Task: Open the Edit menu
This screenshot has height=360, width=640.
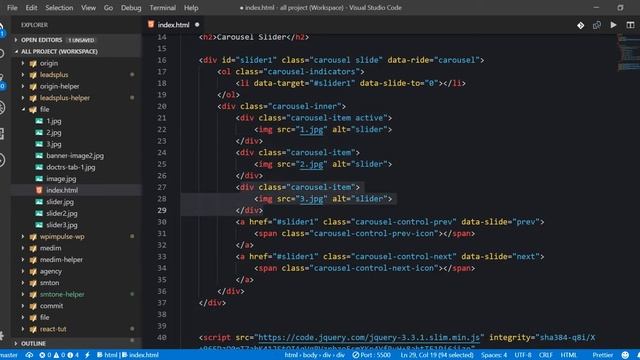Action: click(x=31, y=8)
